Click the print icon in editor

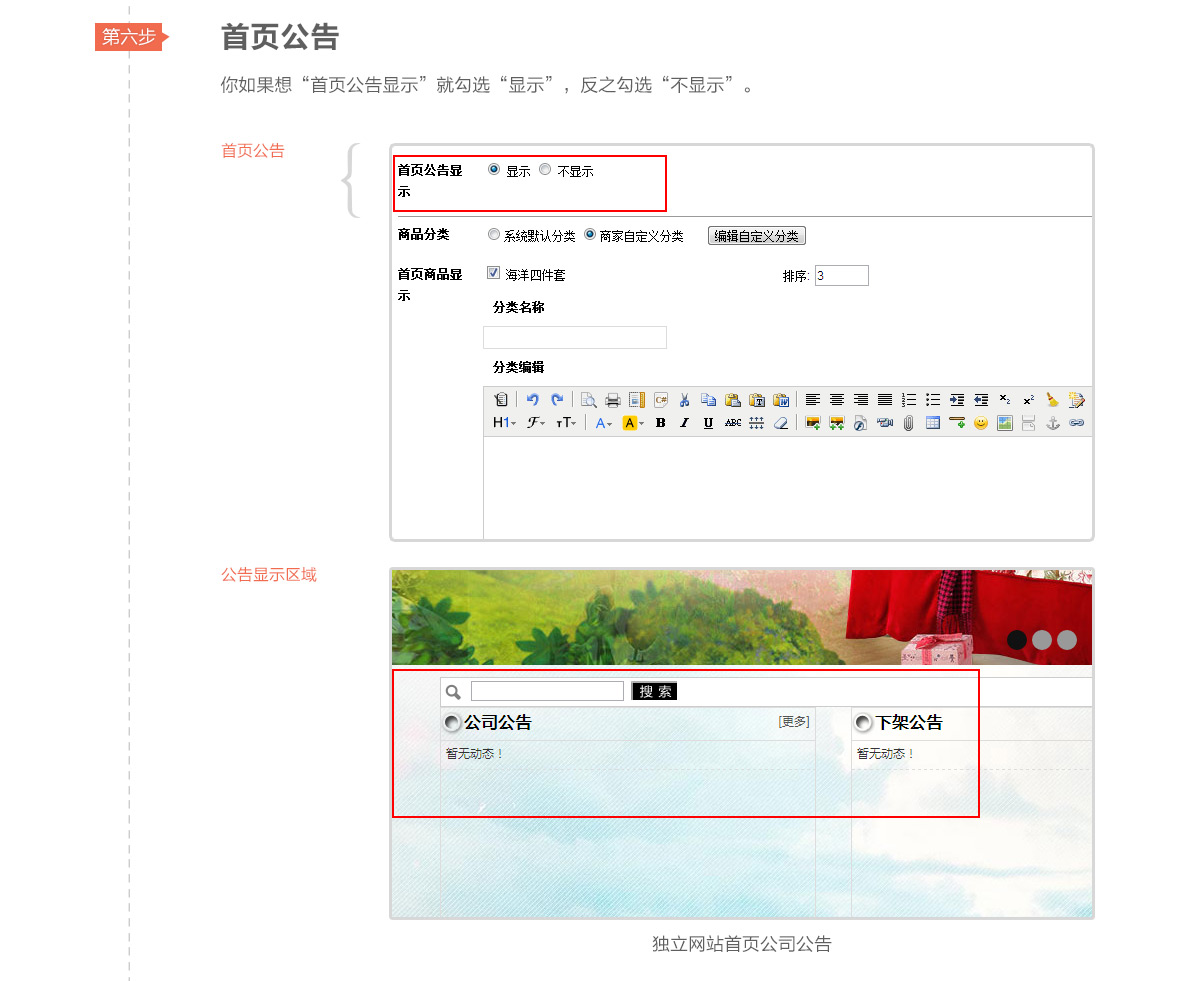point(612,400)
